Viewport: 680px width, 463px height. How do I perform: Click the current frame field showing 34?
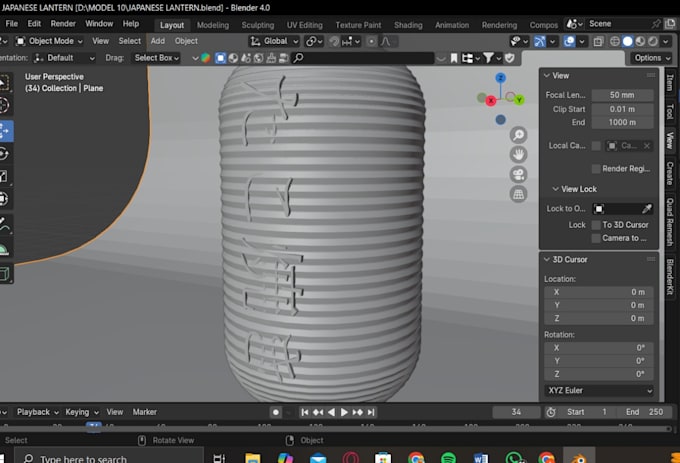point(516,412)
